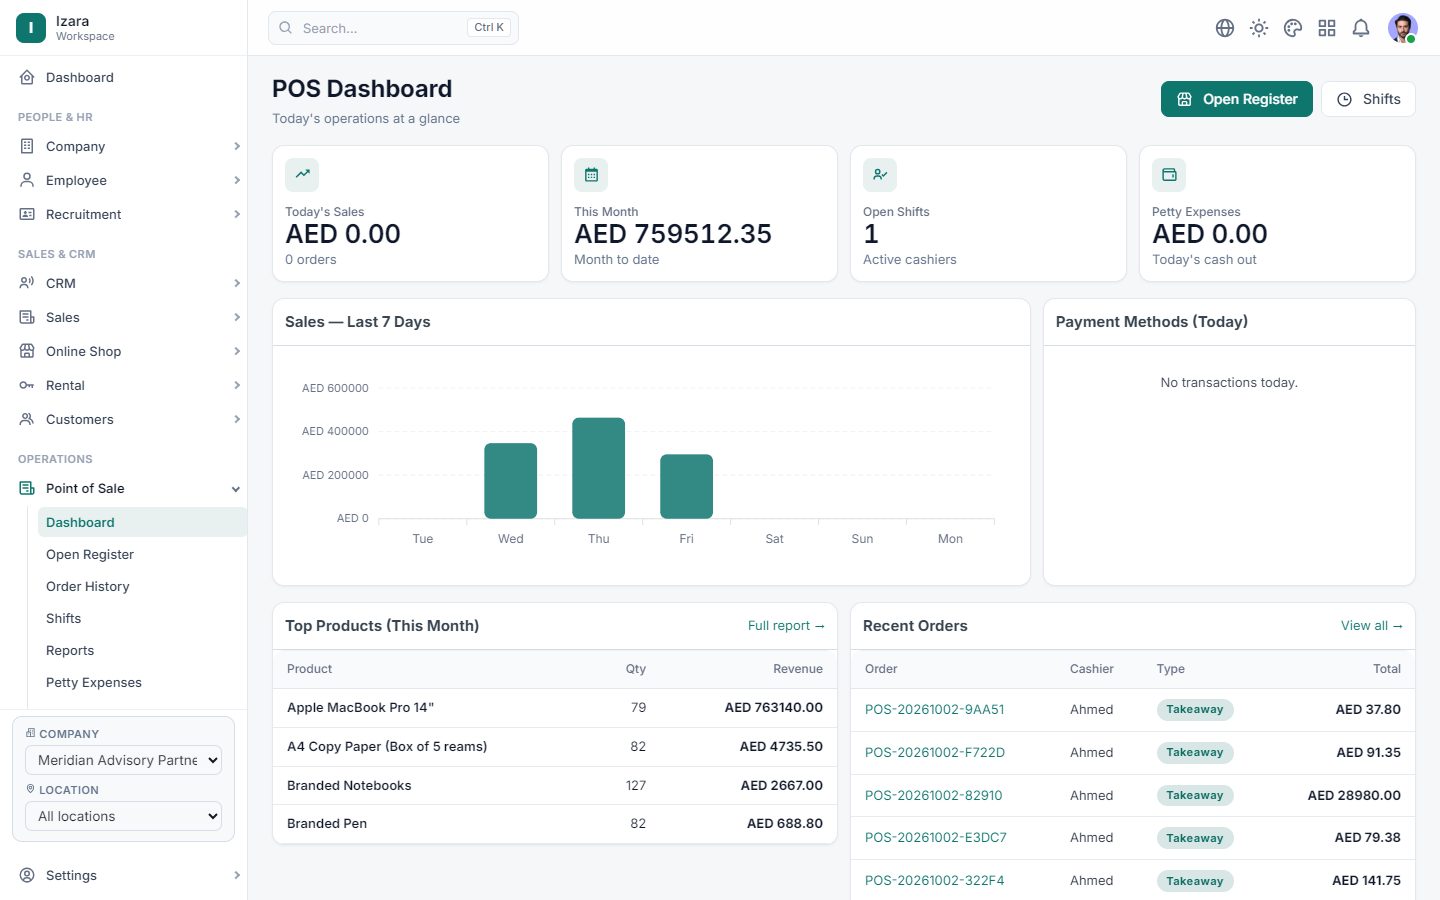Click the Open Shifts user icon

point(880,175)
